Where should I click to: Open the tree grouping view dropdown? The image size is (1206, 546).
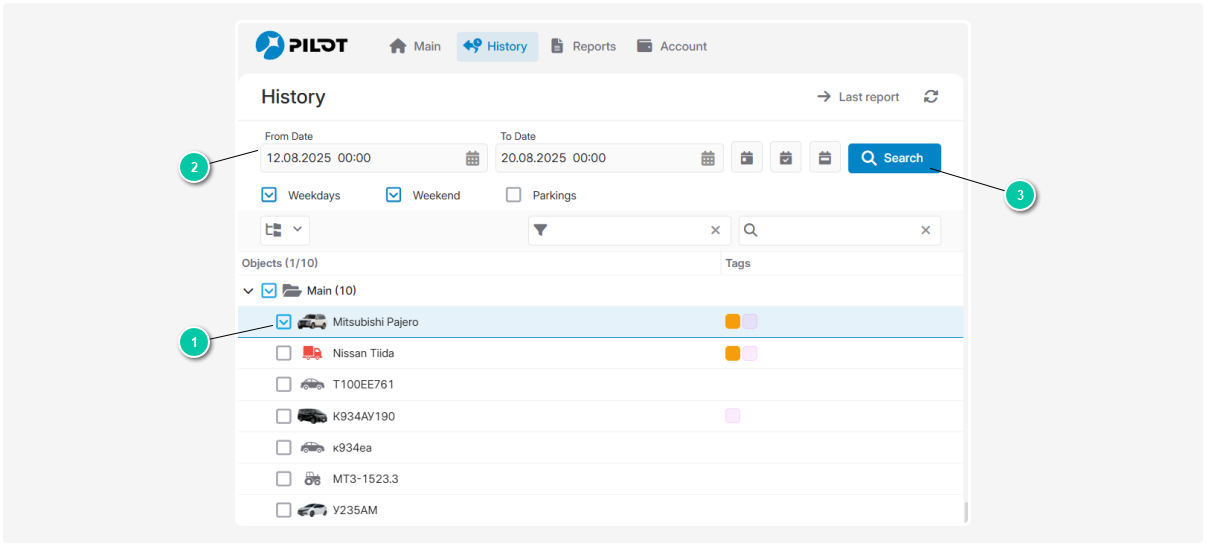(284, 230)
